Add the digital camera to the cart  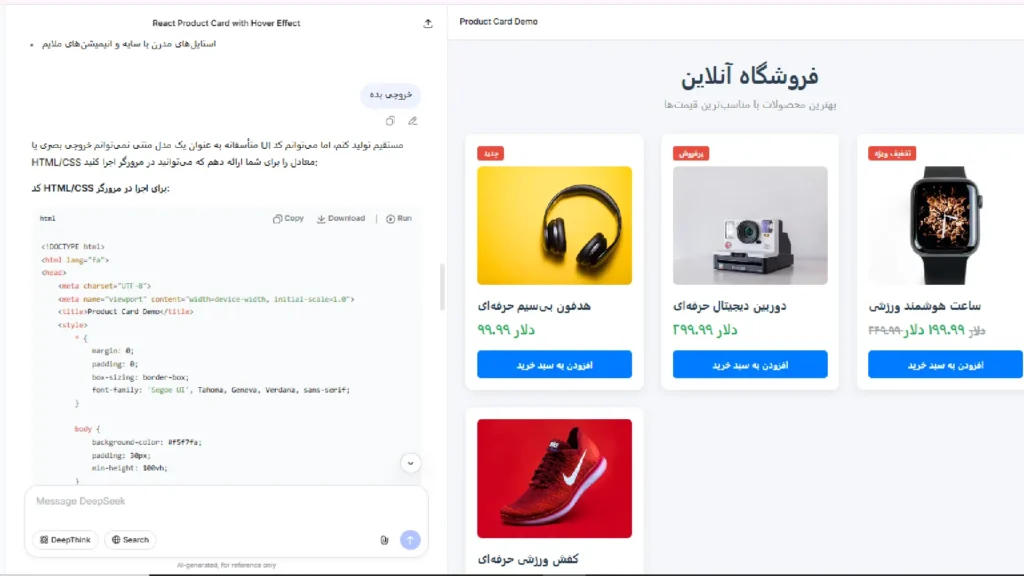pos(750,364)
